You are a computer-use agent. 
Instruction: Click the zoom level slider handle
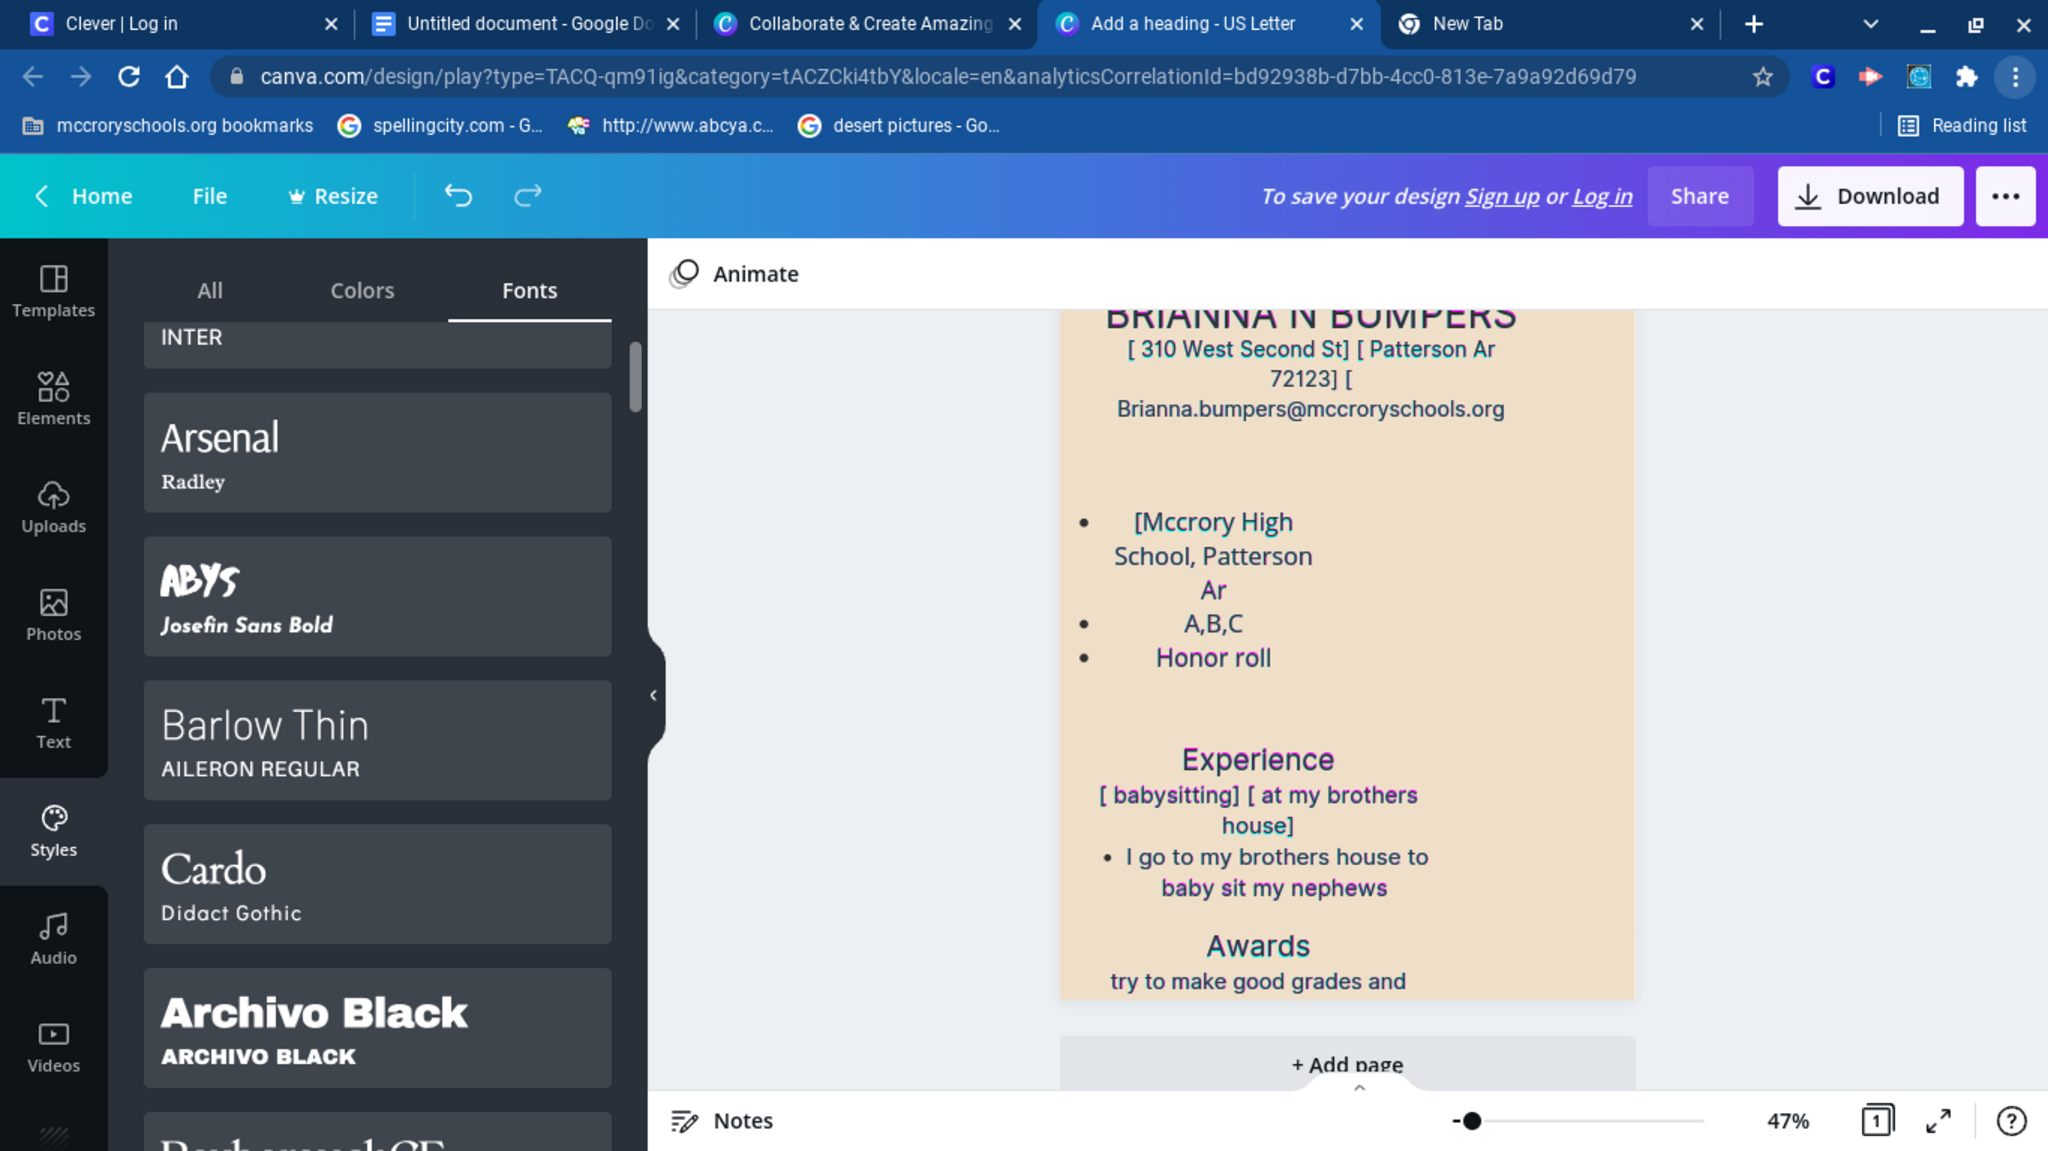pos(1471,1121)
